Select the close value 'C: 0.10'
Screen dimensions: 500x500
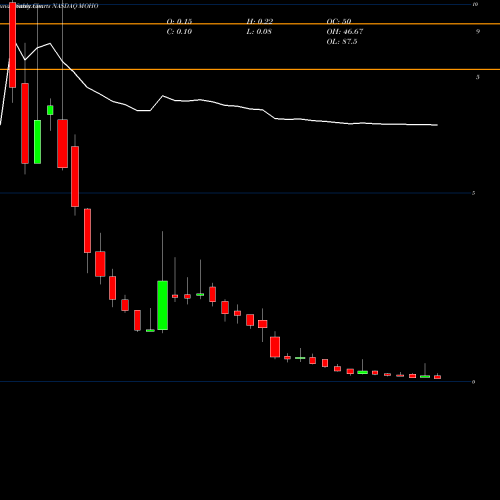pyautogui.click(x=179, y=32)
